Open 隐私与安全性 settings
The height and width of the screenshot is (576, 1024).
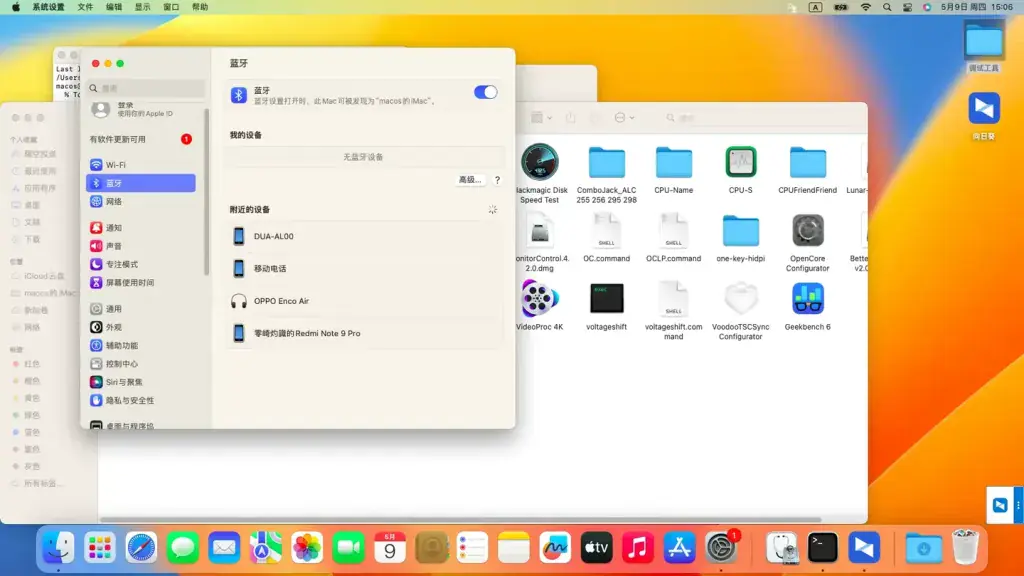click(x=141, y=400)
